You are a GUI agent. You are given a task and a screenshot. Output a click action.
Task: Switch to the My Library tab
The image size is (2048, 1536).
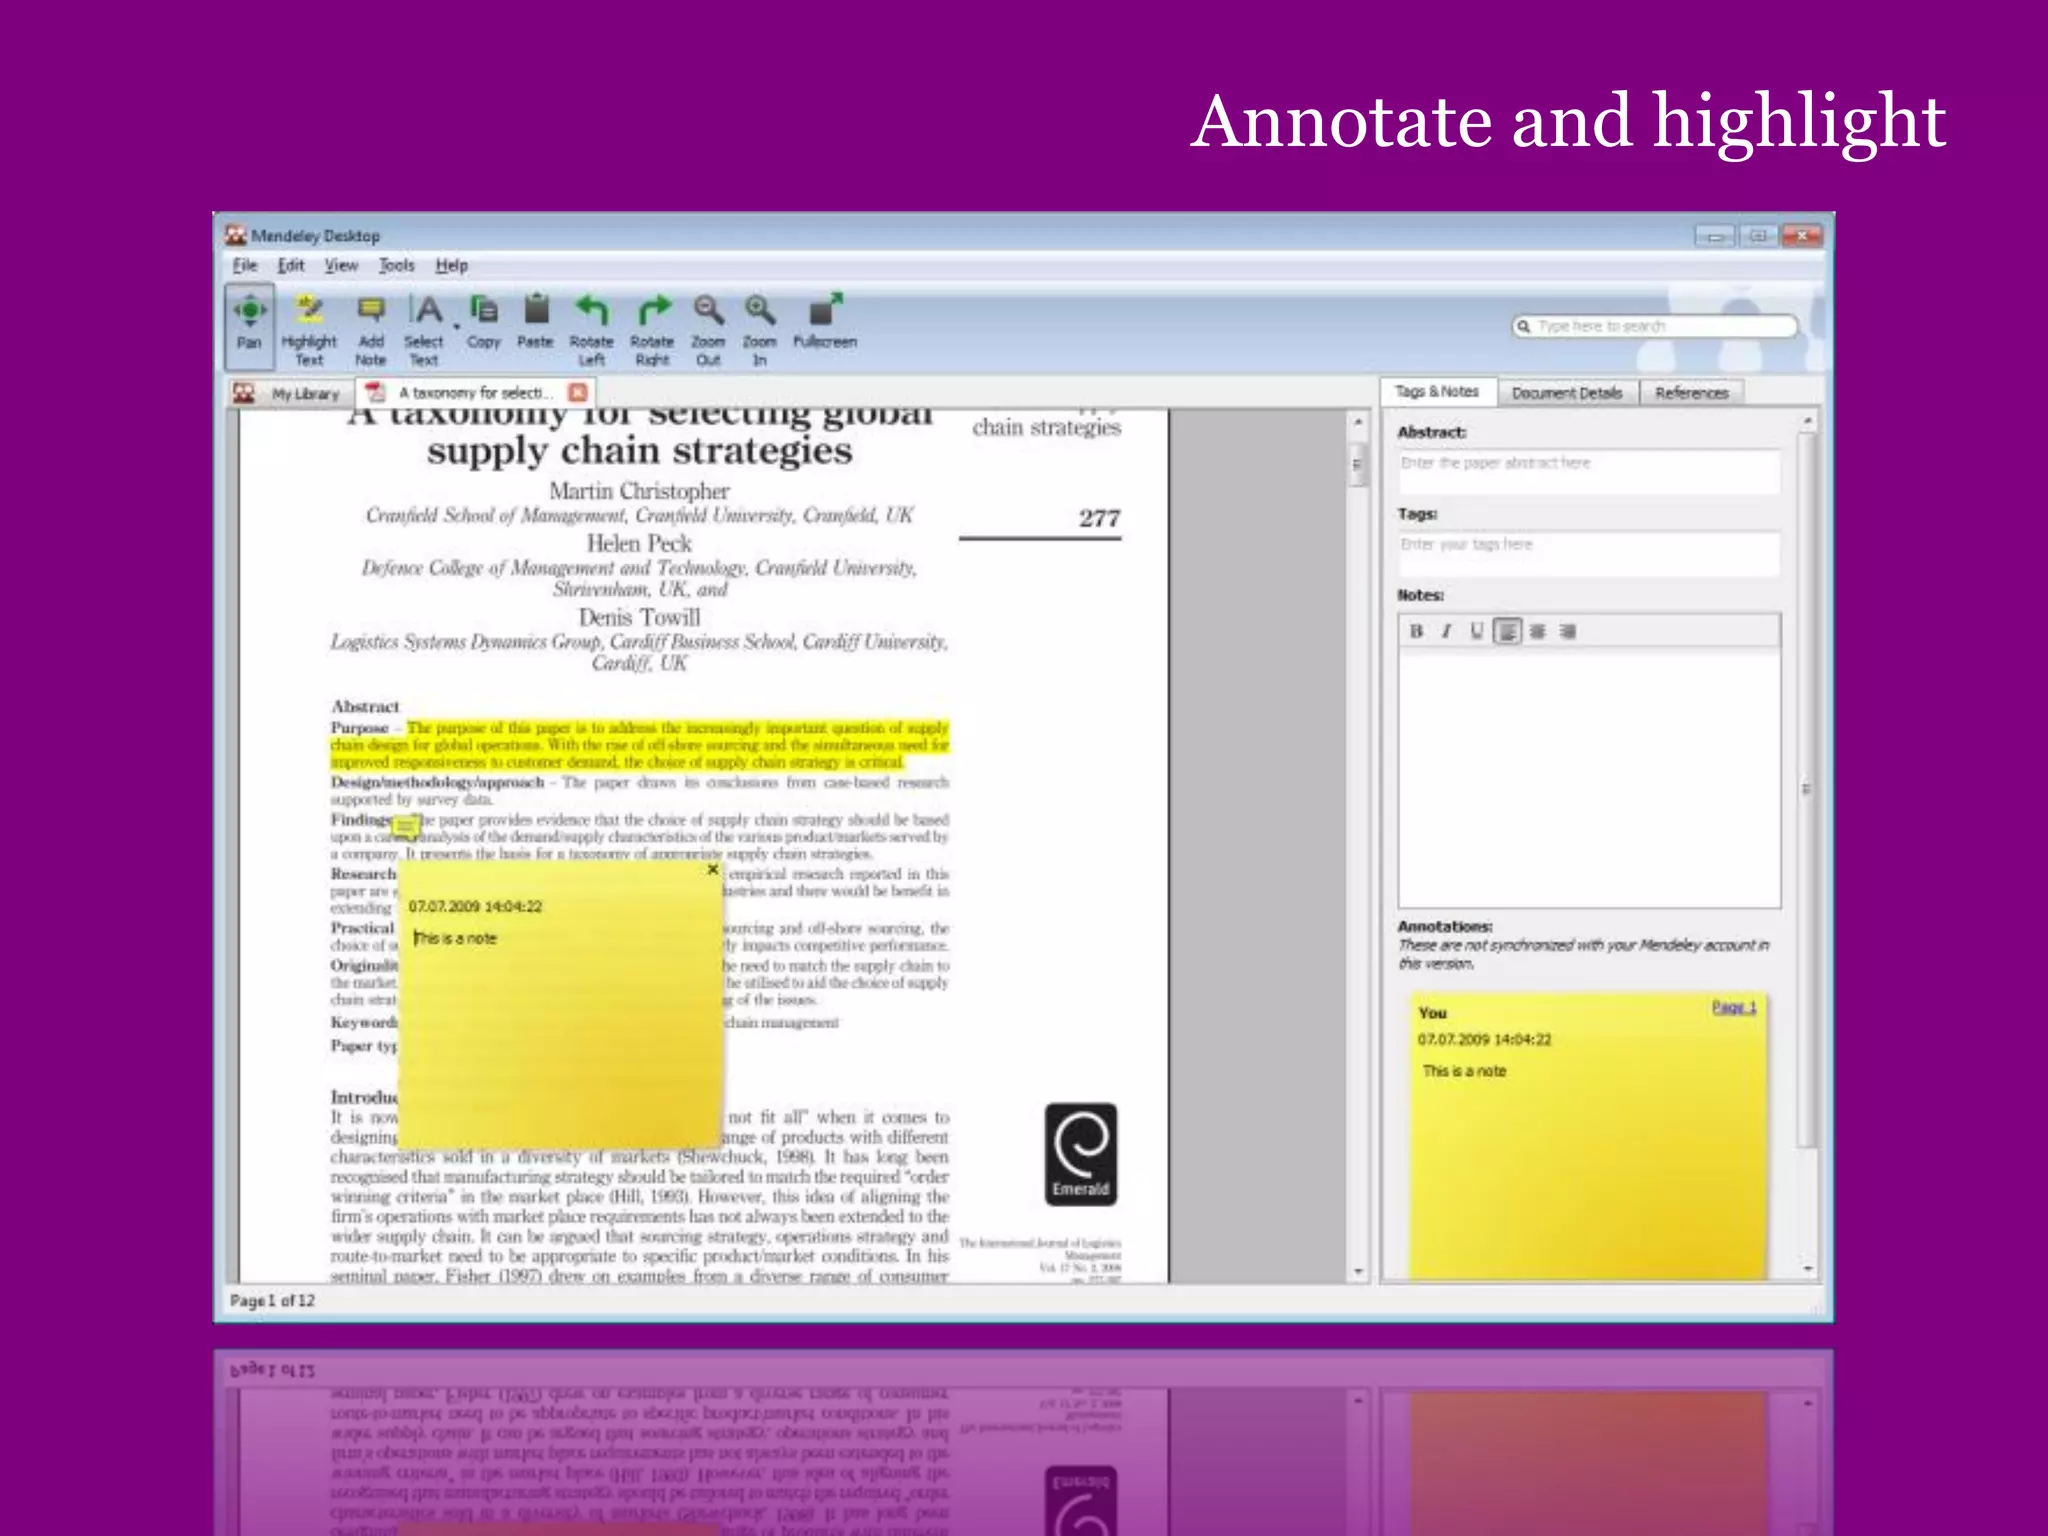pyautogui.click(x=290, y=393)
